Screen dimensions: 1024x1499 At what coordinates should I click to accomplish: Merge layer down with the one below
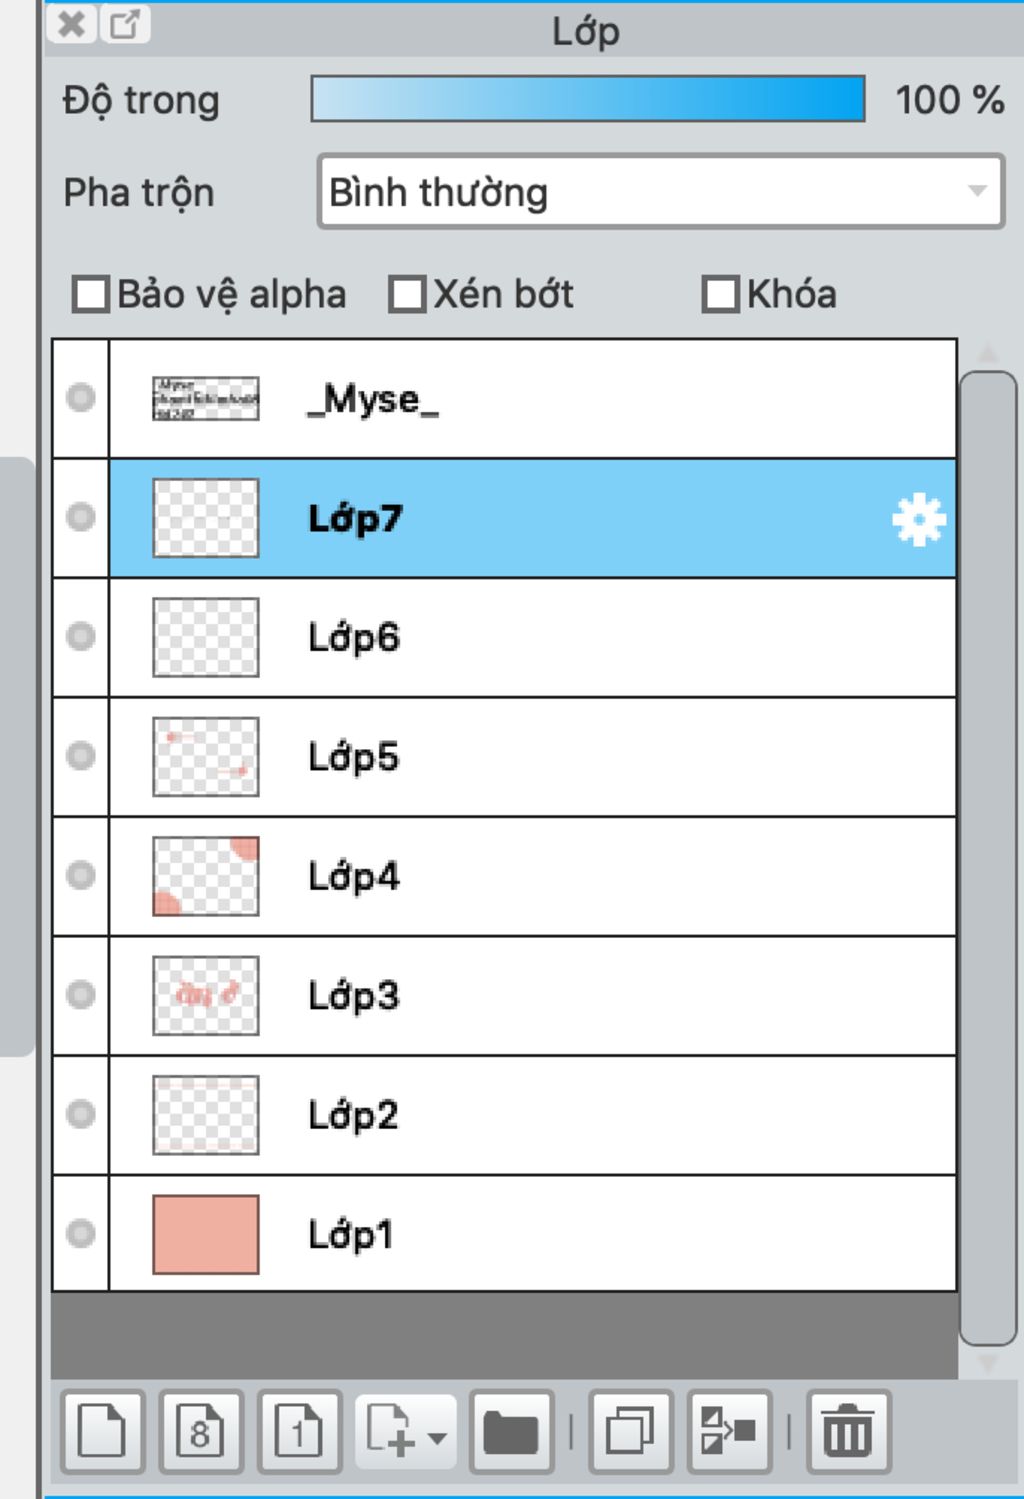729,1432
